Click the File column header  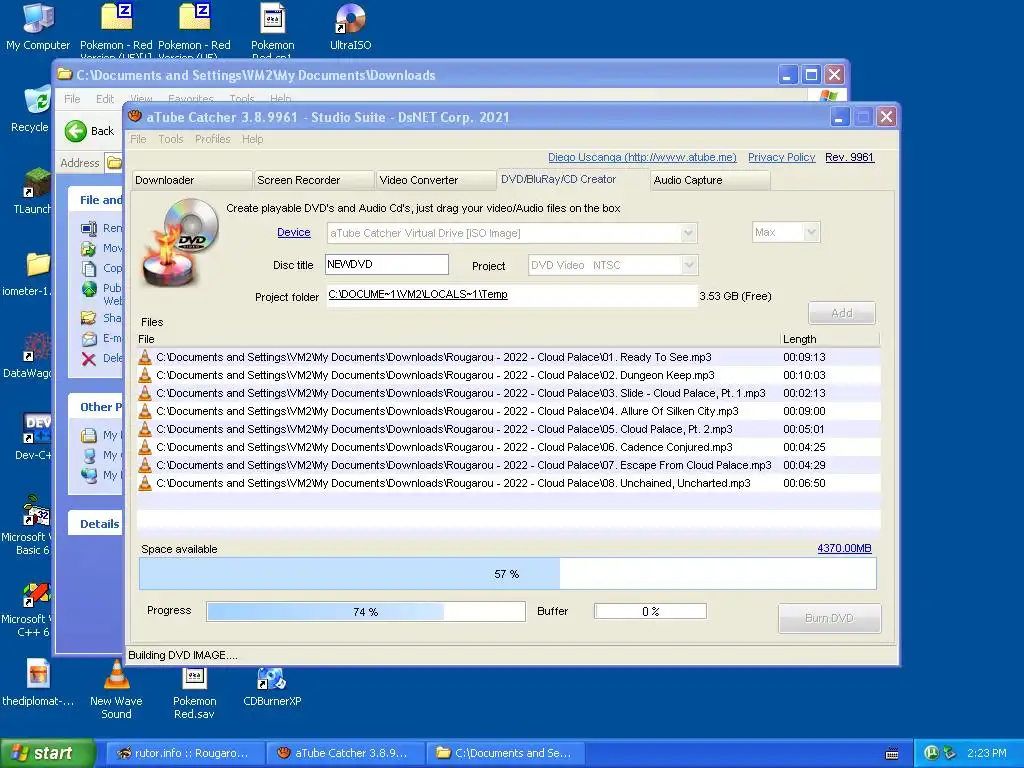[458, 339]
